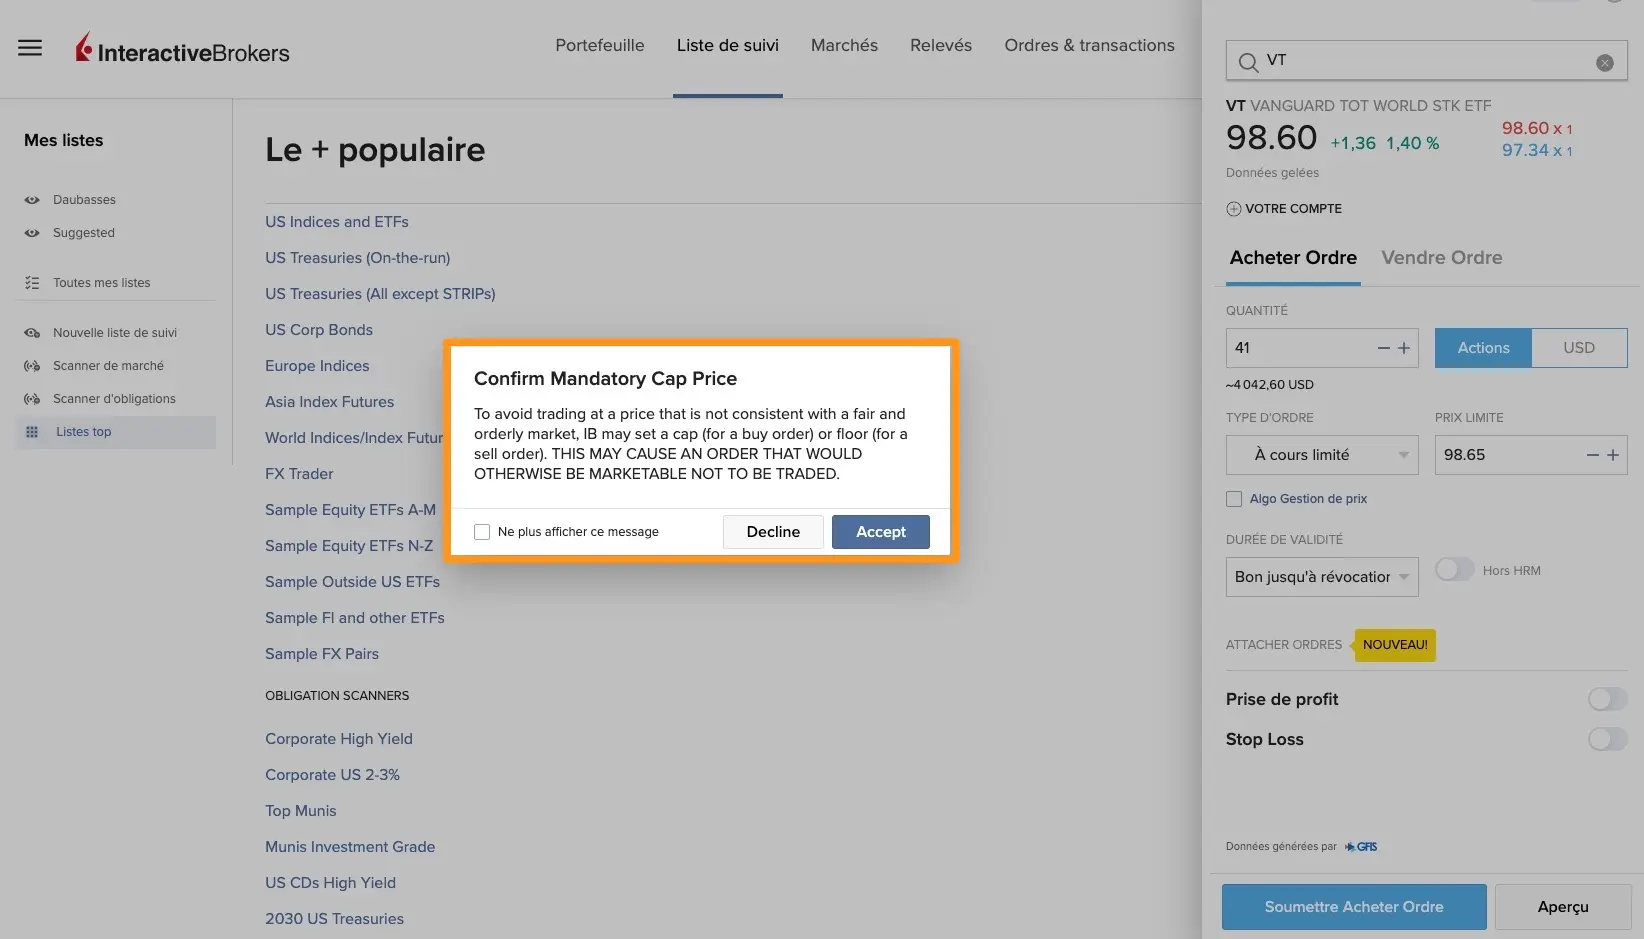Expand Votre Compte plus icon
Image resolution: width=1644 pixels, height=939 pixels.
[1234, 209]
